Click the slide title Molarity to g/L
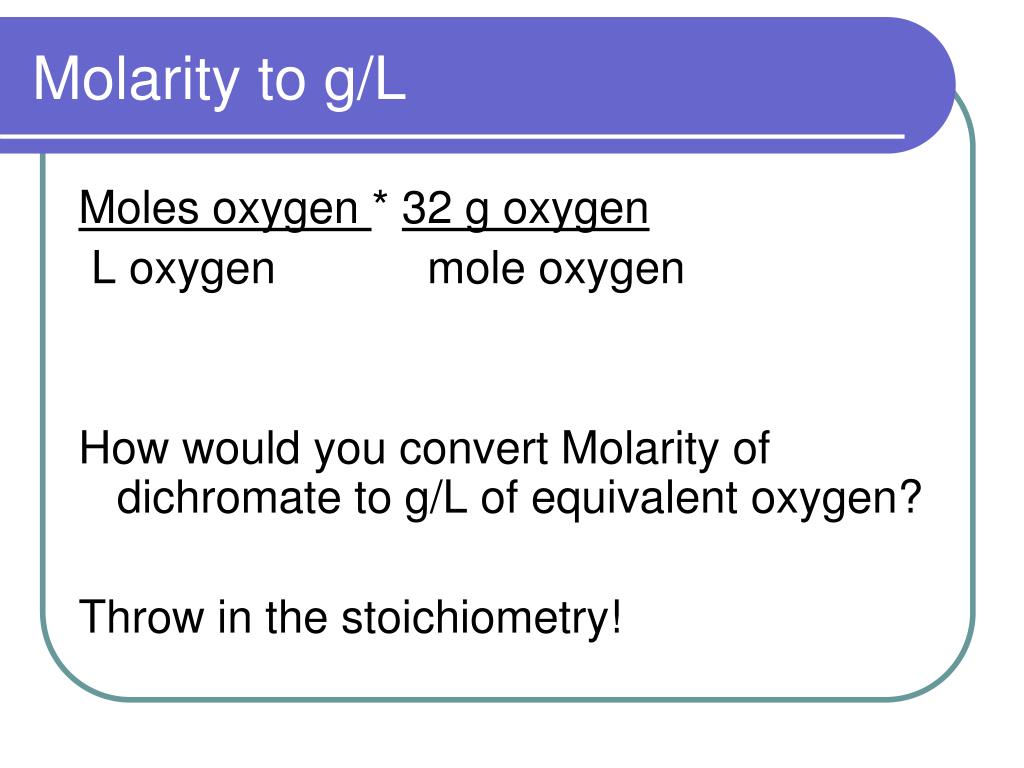The image size is (1024, 768). (219, 80)
